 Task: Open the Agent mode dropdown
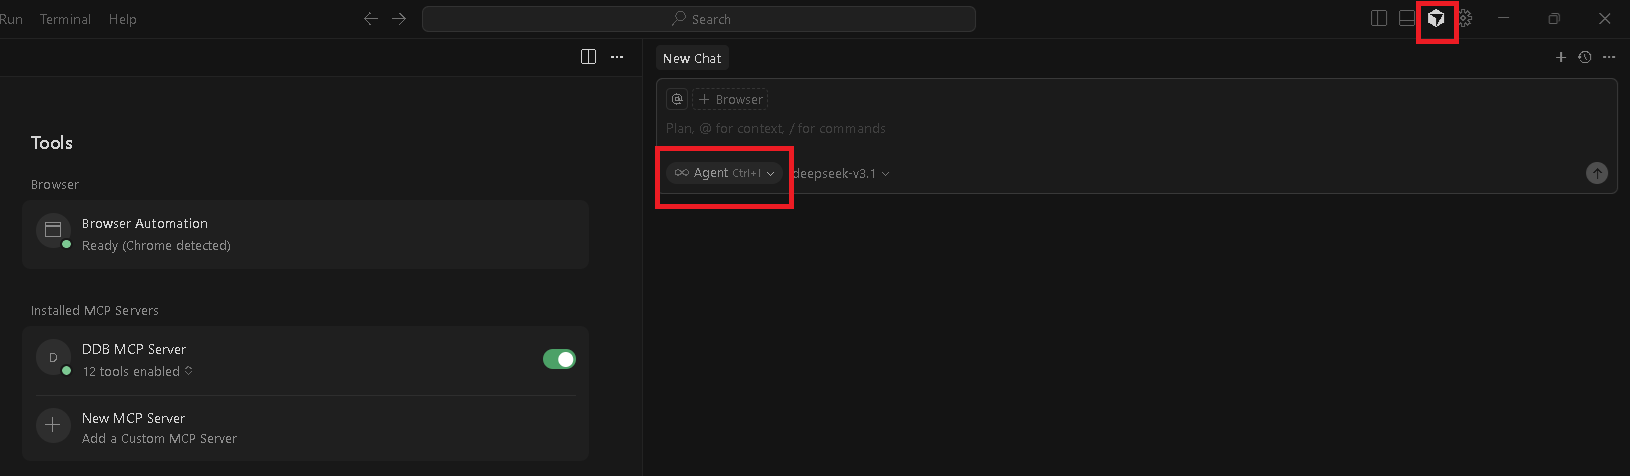724,173
